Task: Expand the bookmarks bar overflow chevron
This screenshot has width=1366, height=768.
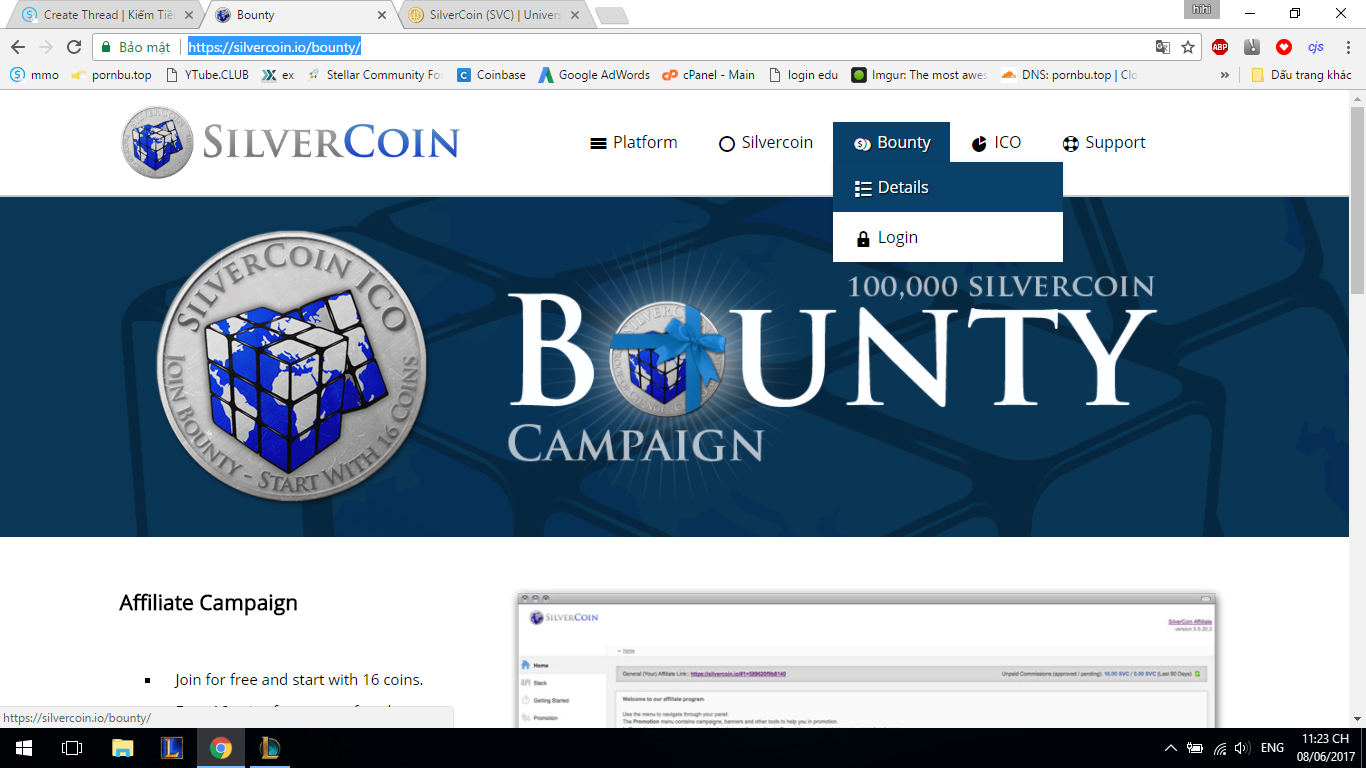Action: tap(1225, 75)
